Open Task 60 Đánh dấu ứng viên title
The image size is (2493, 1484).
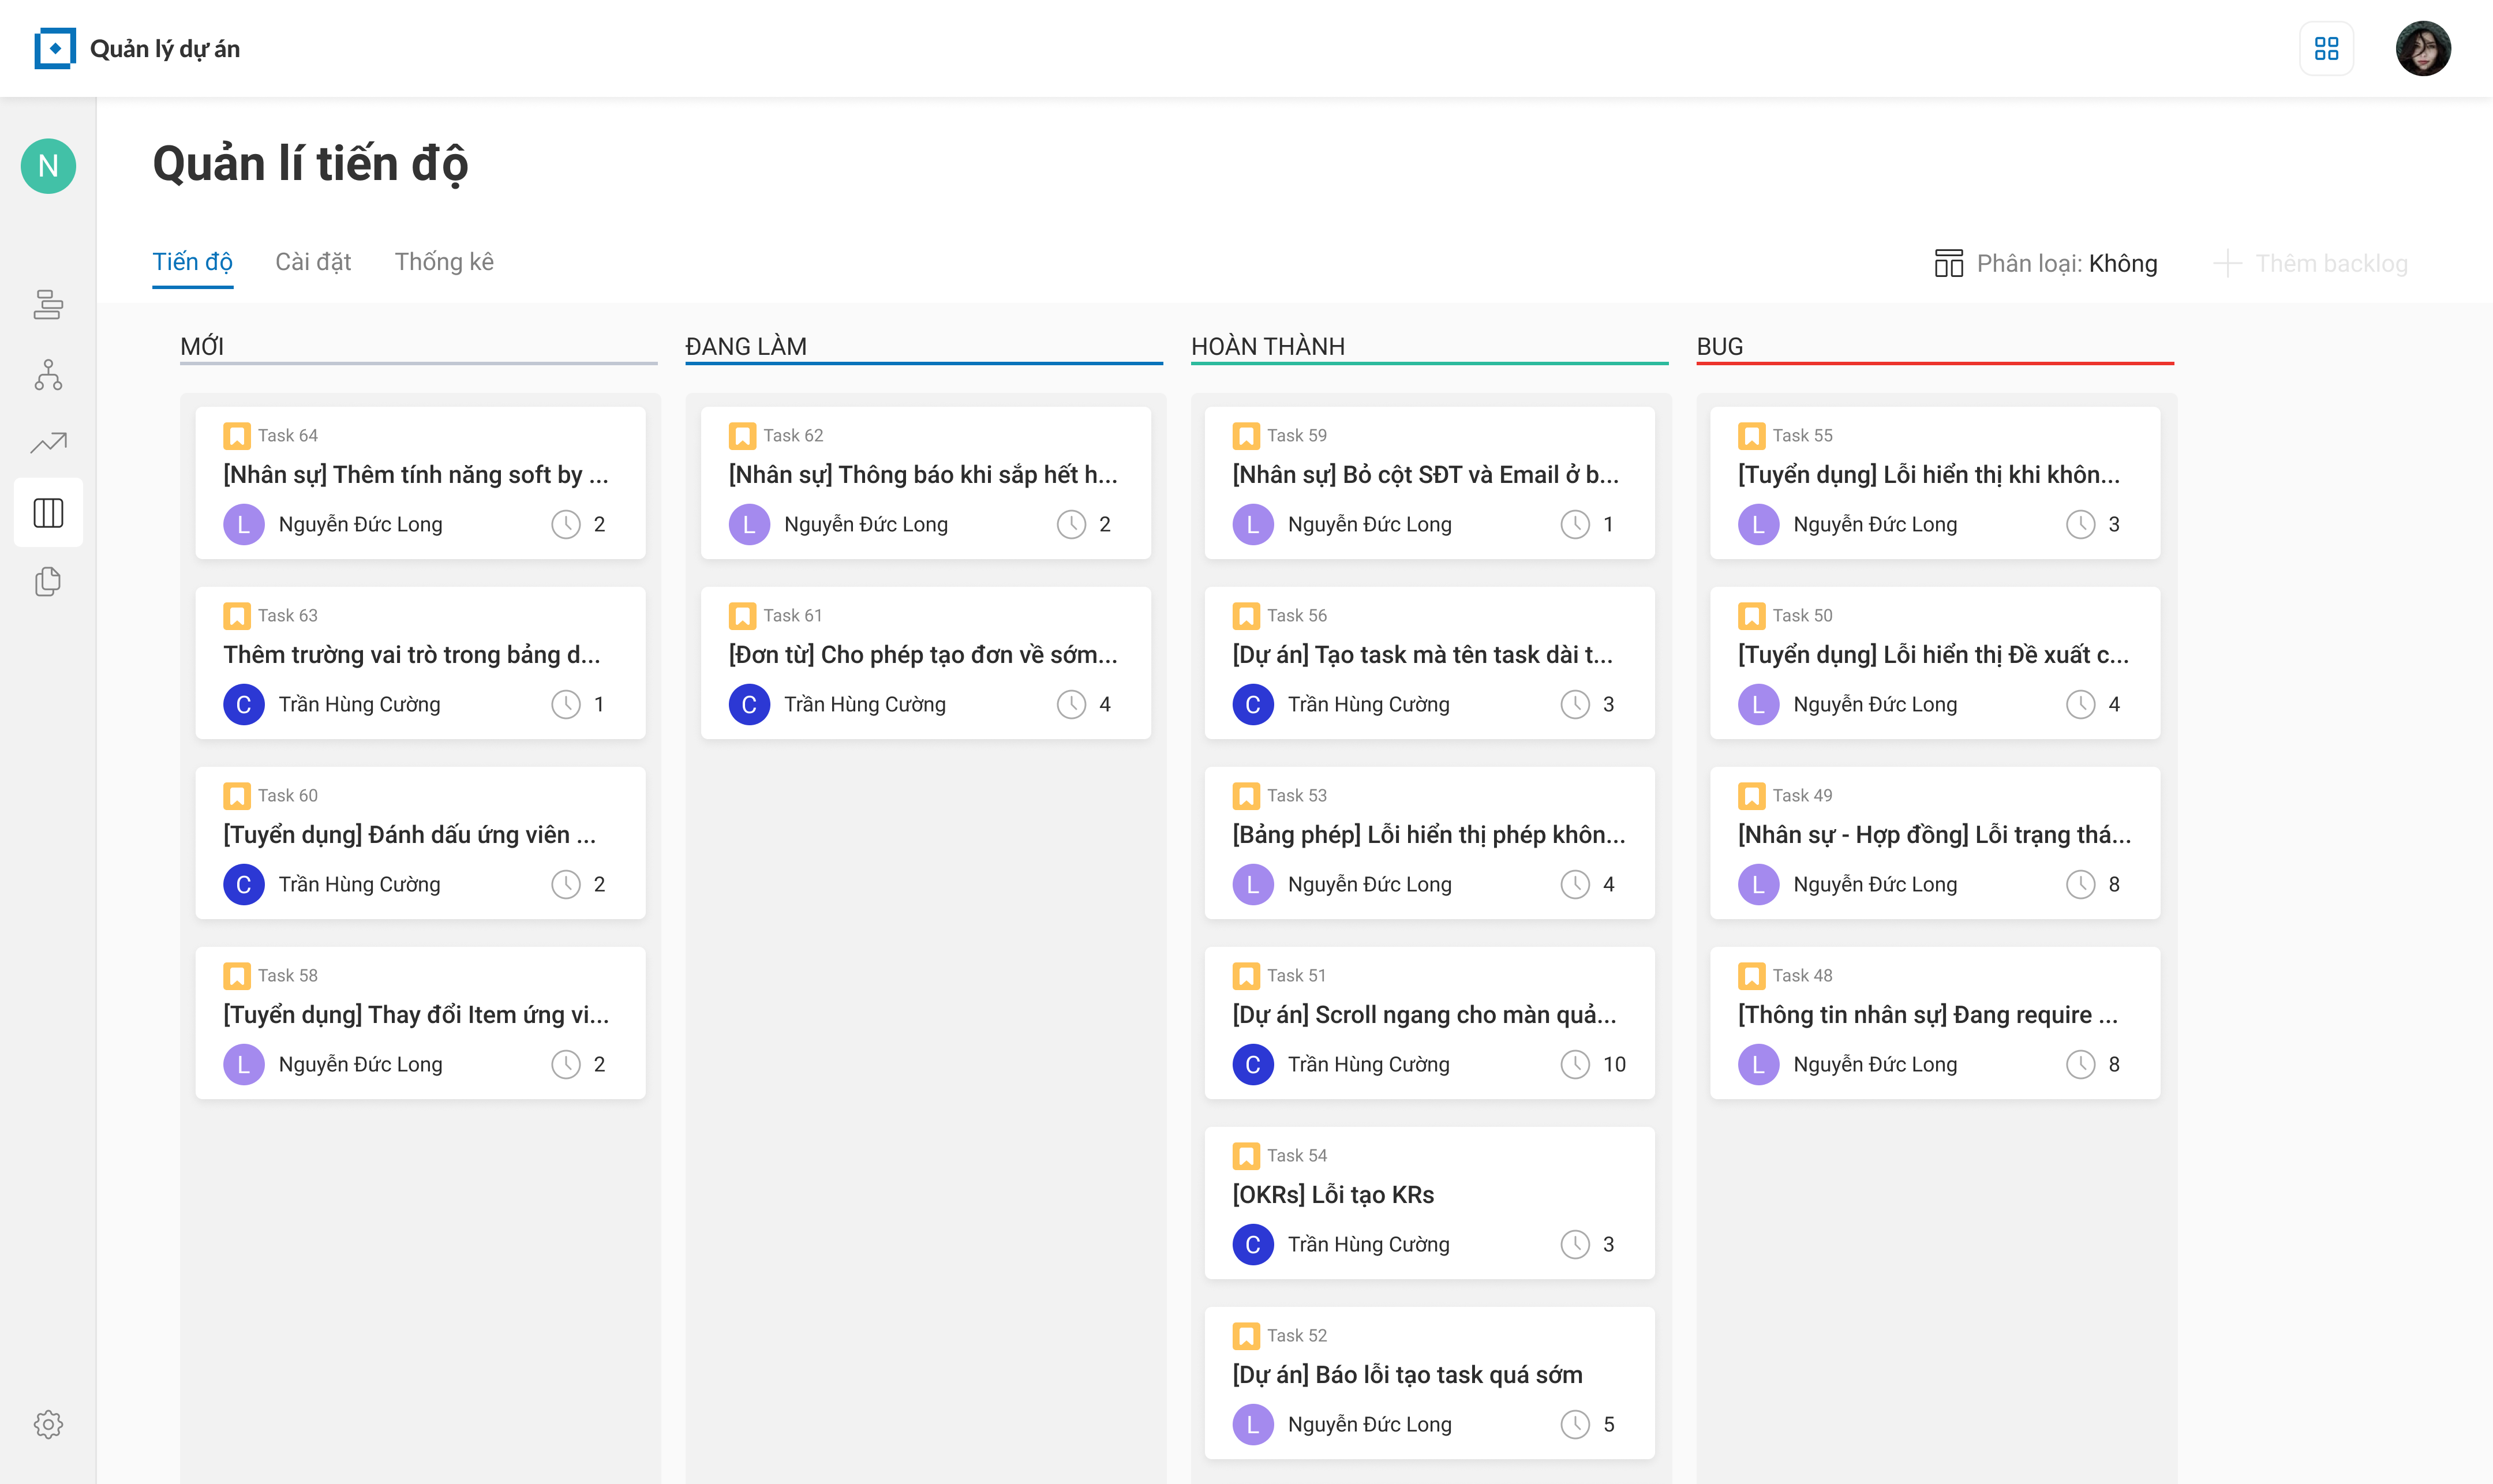(410, 834)
